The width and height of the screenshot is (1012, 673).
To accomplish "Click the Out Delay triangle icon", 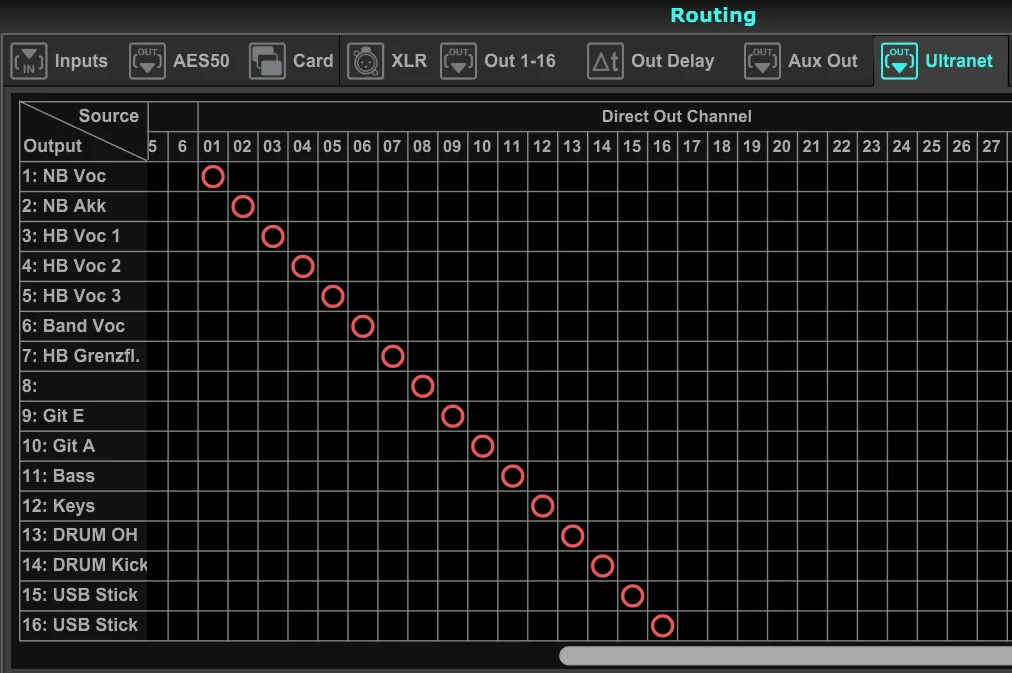I will (606, 61).
